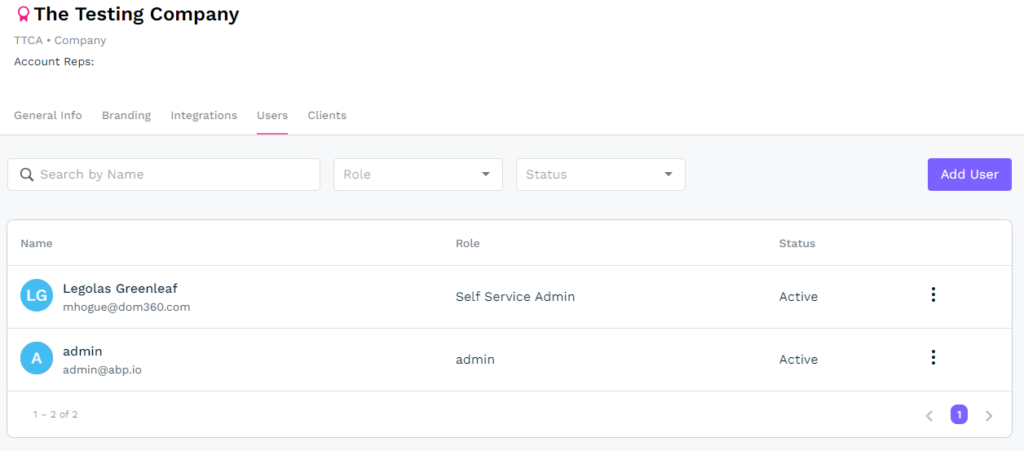Select the Users tab
1024x451 pixels.
(272, 116)
